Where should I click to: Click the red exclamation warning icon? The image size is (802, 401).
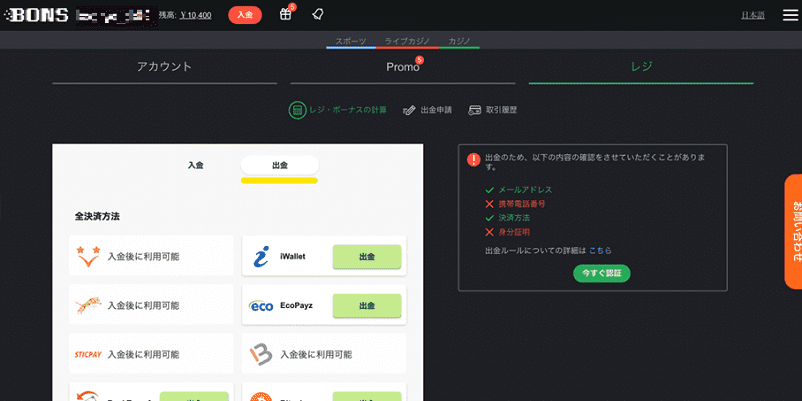coord(474,160)
